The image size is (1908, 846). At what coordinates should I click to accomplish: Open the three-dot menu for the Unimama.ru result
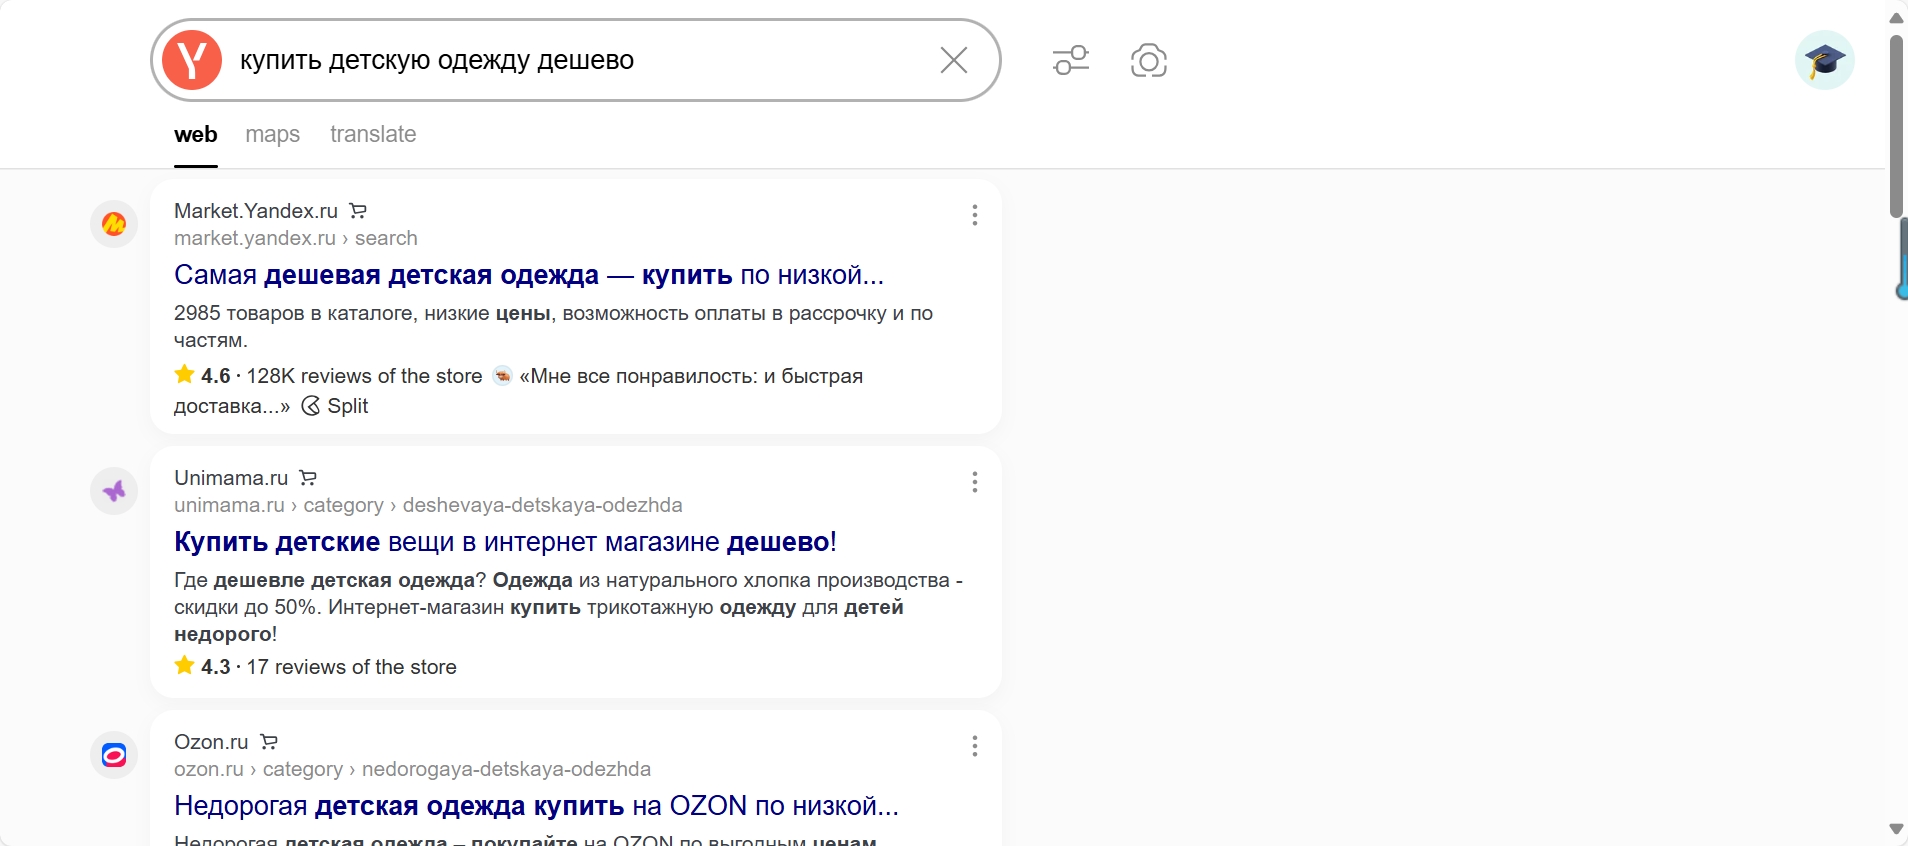coord(975,482)
